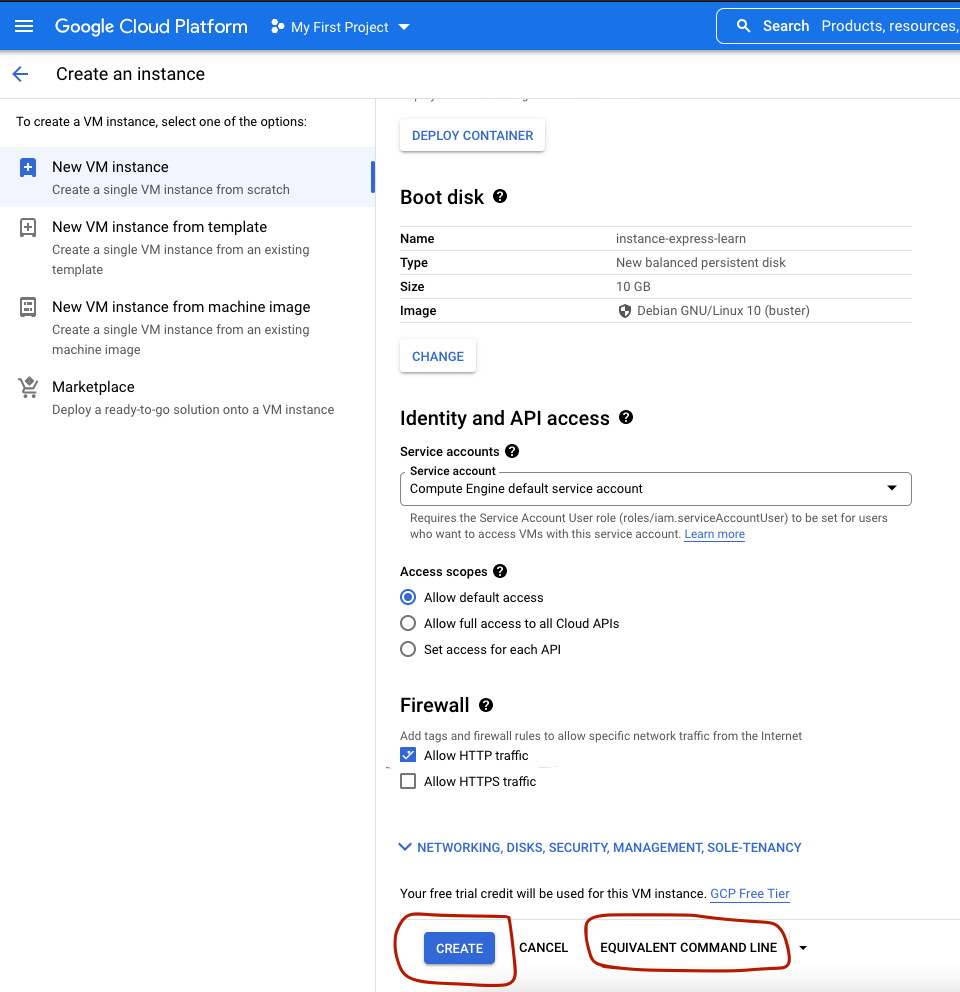
Task: Open My First Project selector dropdown
Action: (x=340, y=27)
